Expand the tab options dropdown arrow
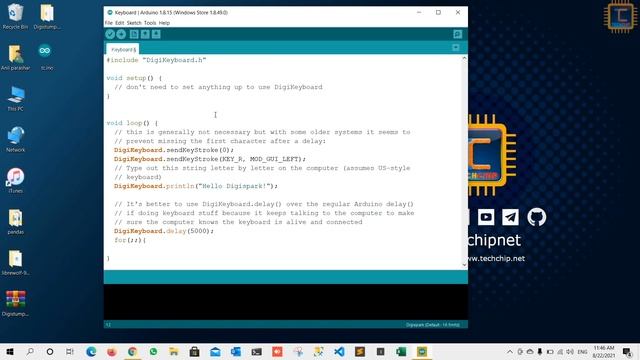The height and width of the screenshot is (360, 640). (x=456, y=48)
